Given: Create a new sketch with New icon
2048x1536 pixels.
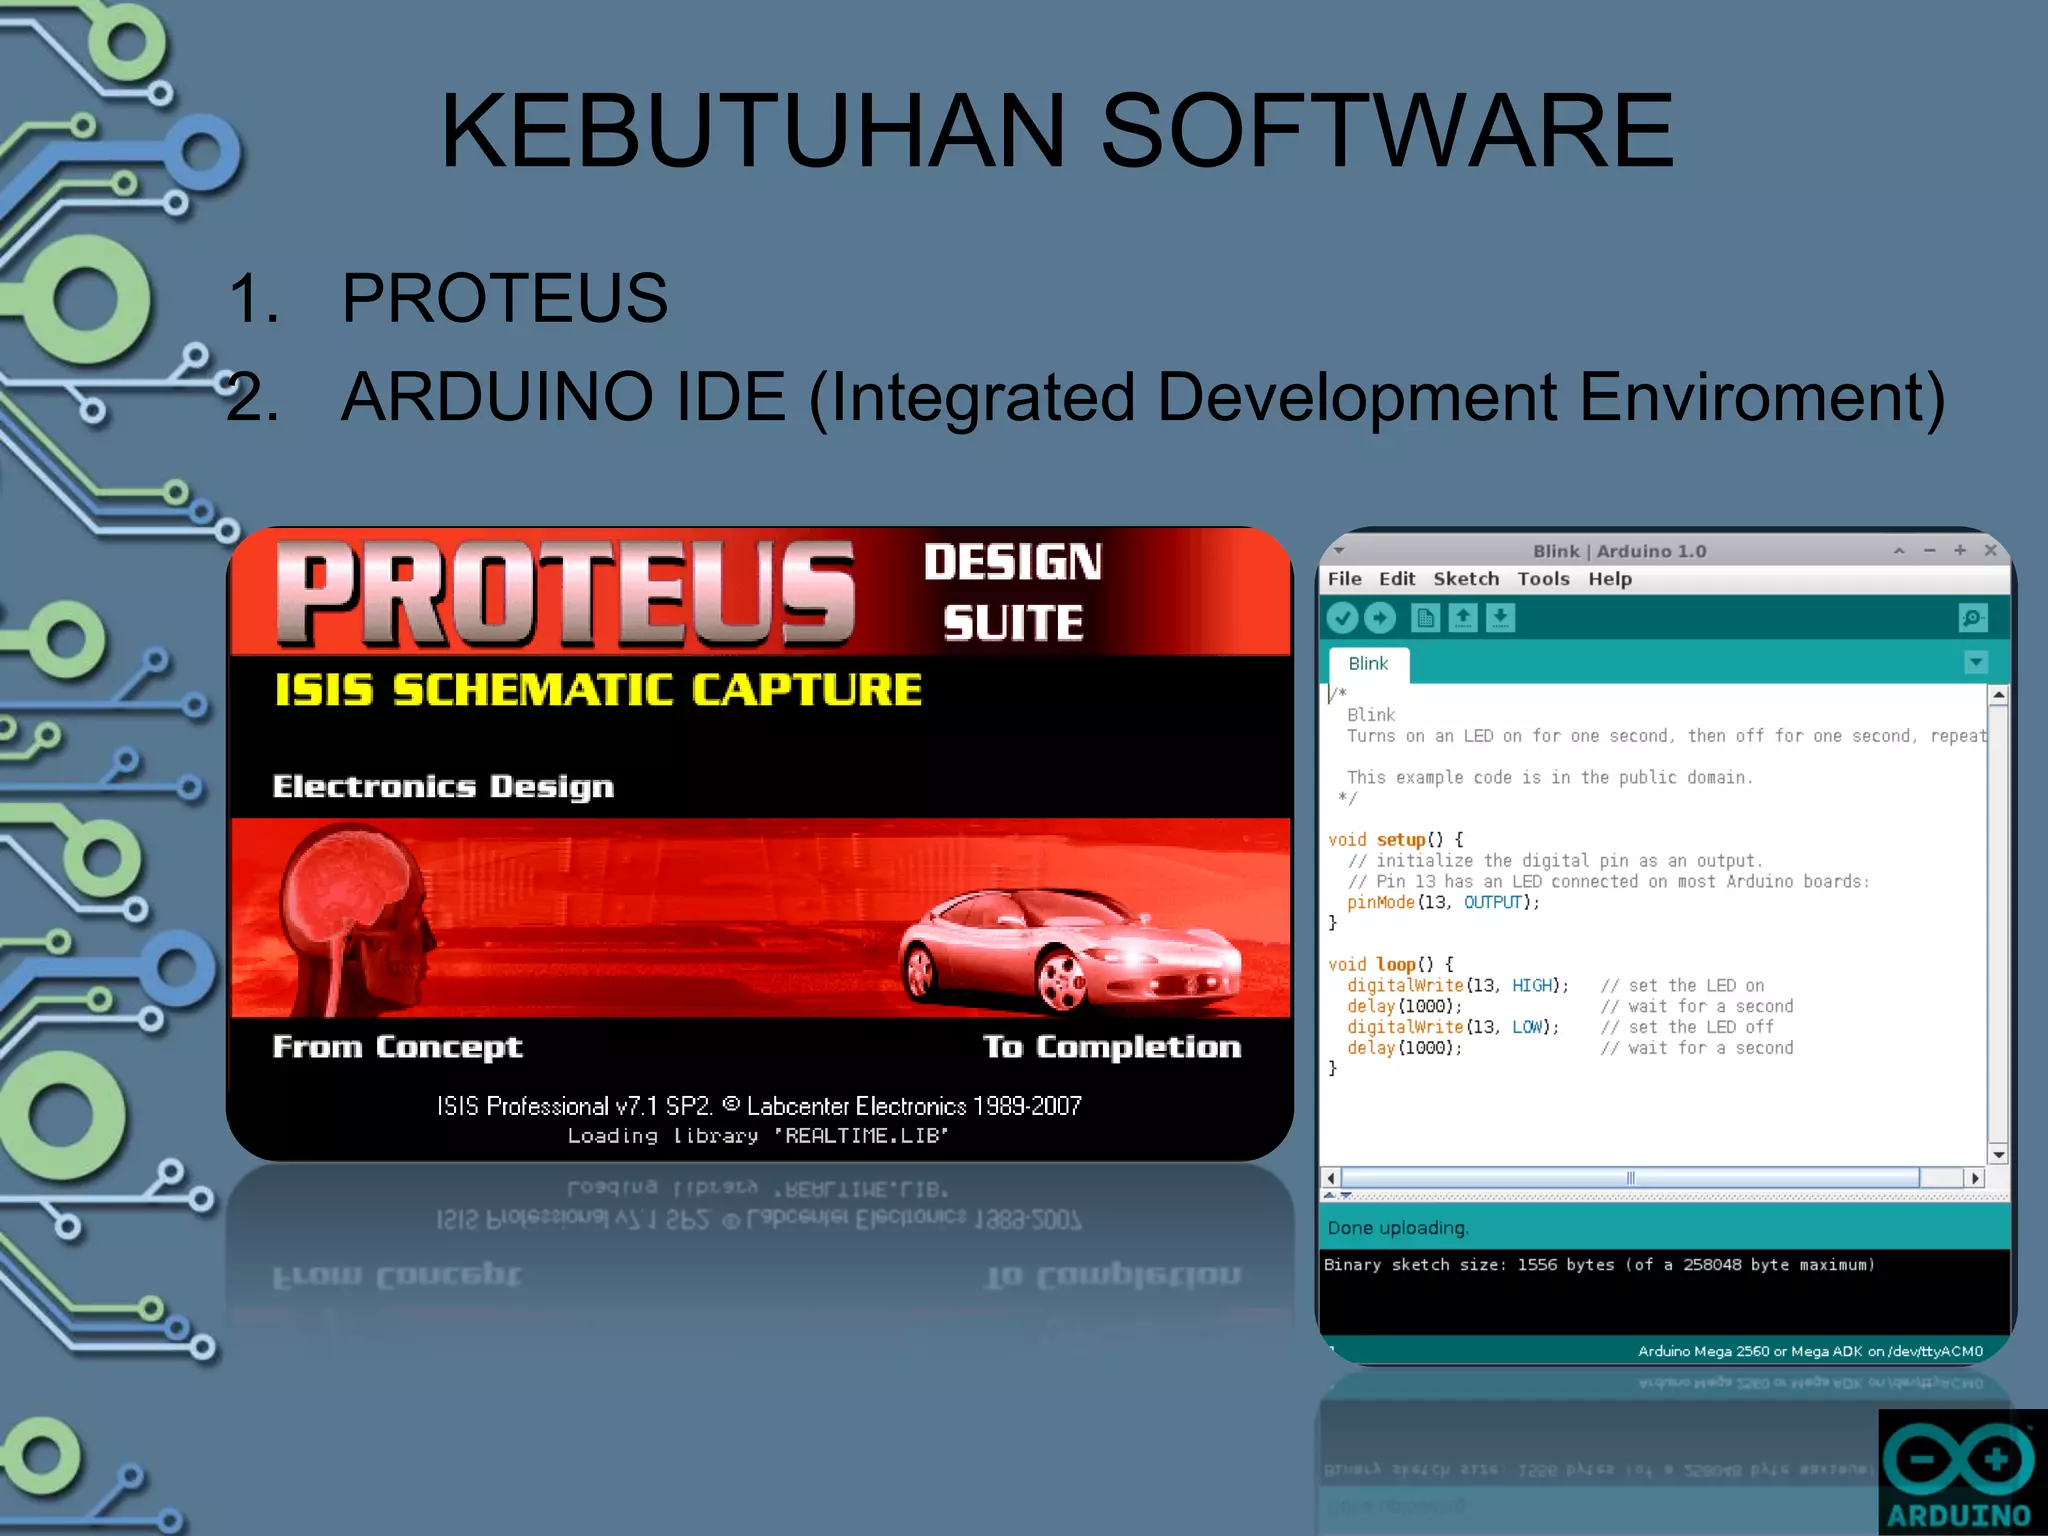Looking at the screenshot, I should point(1425,618).
